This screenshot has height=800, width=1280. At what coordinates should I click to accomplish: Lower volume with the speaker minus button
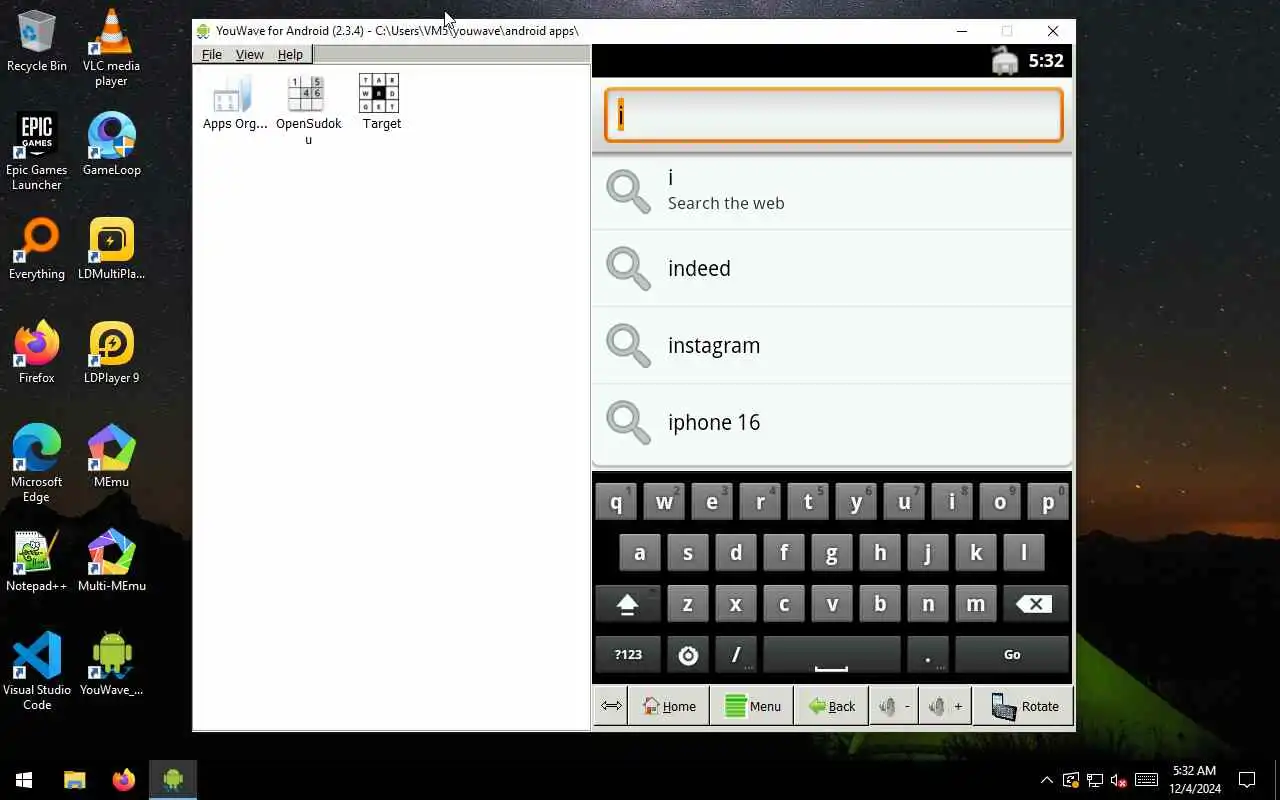pyautogui.click(x=894, y=706)
